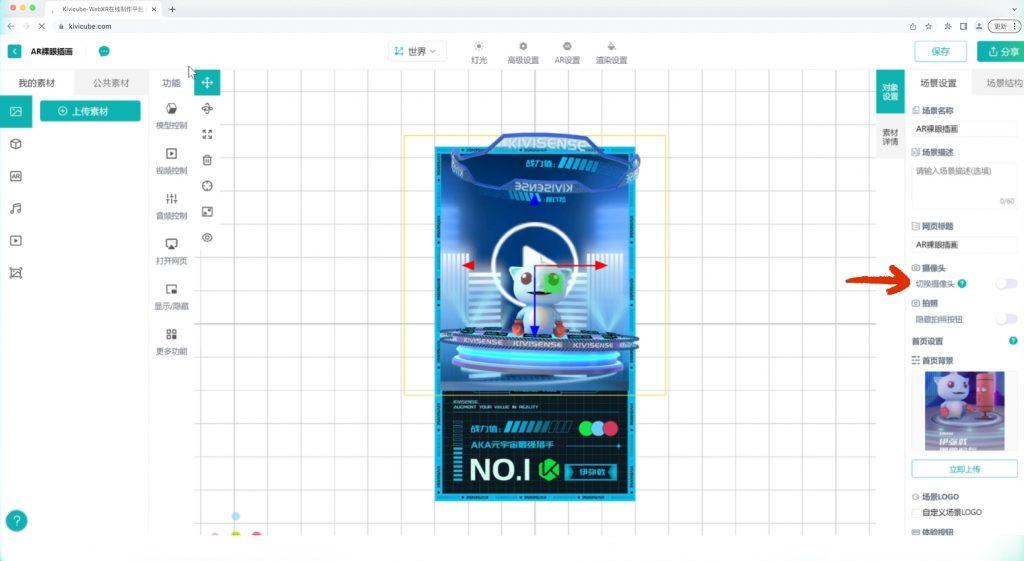The image size is (1024, 561).
Task: Activate the rotate tool below the move tool
Action: [207, 108]
